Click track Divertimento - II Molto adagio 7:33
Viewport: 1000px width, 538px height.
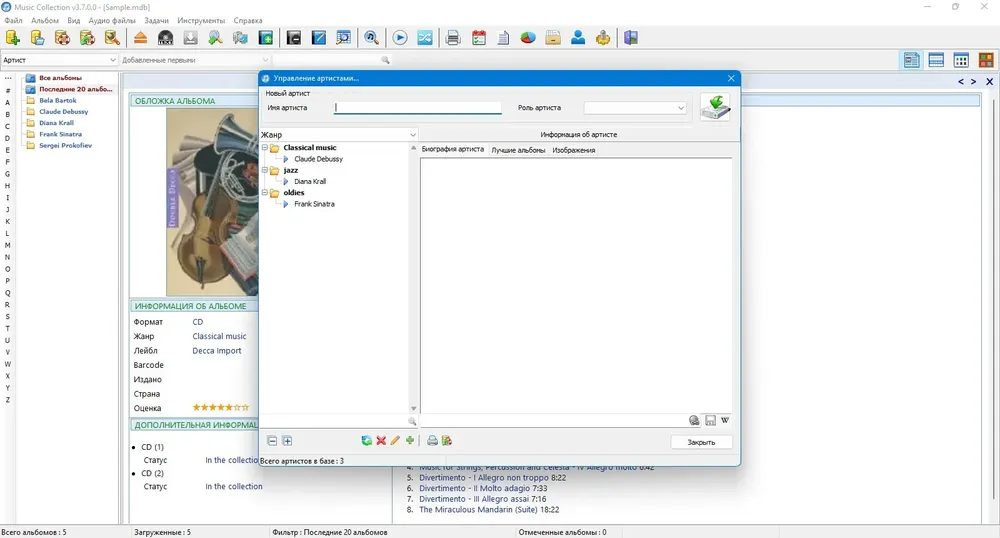483,488
